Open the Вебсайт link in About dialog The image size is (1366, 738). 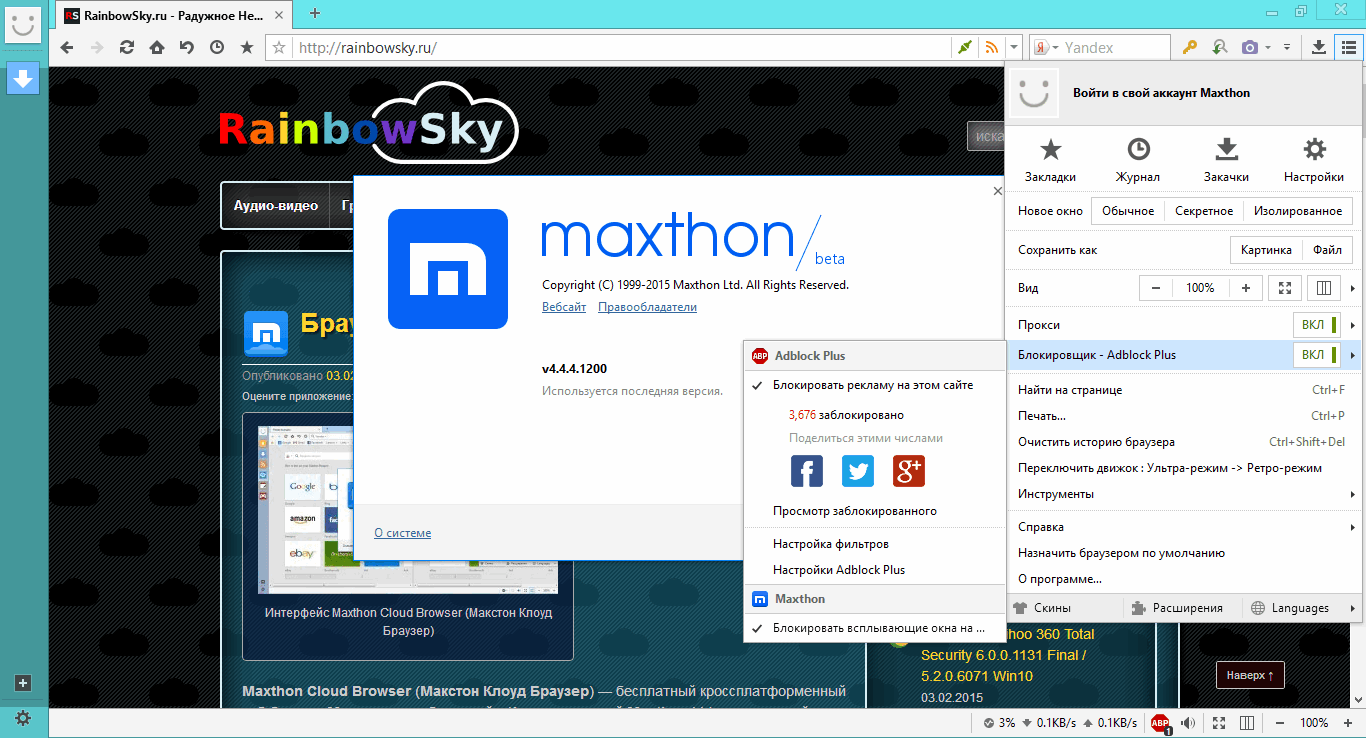coord(564,307)
